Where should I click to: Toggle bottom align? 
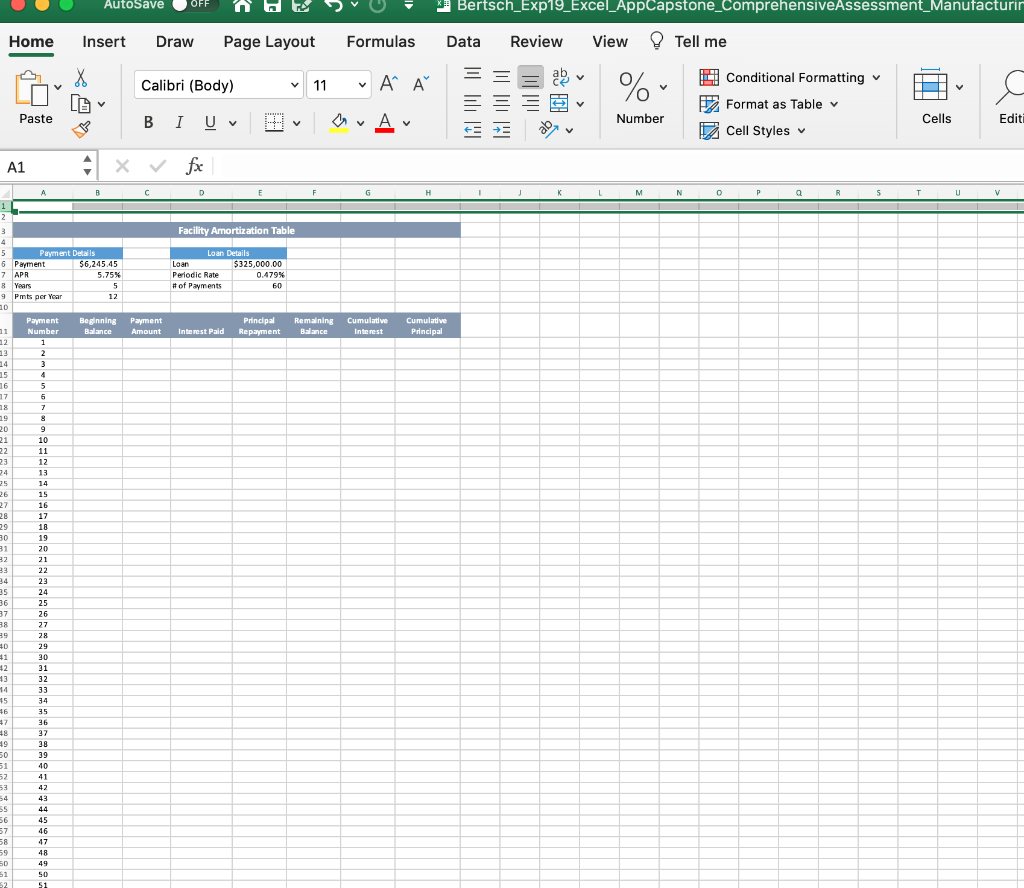530,77
